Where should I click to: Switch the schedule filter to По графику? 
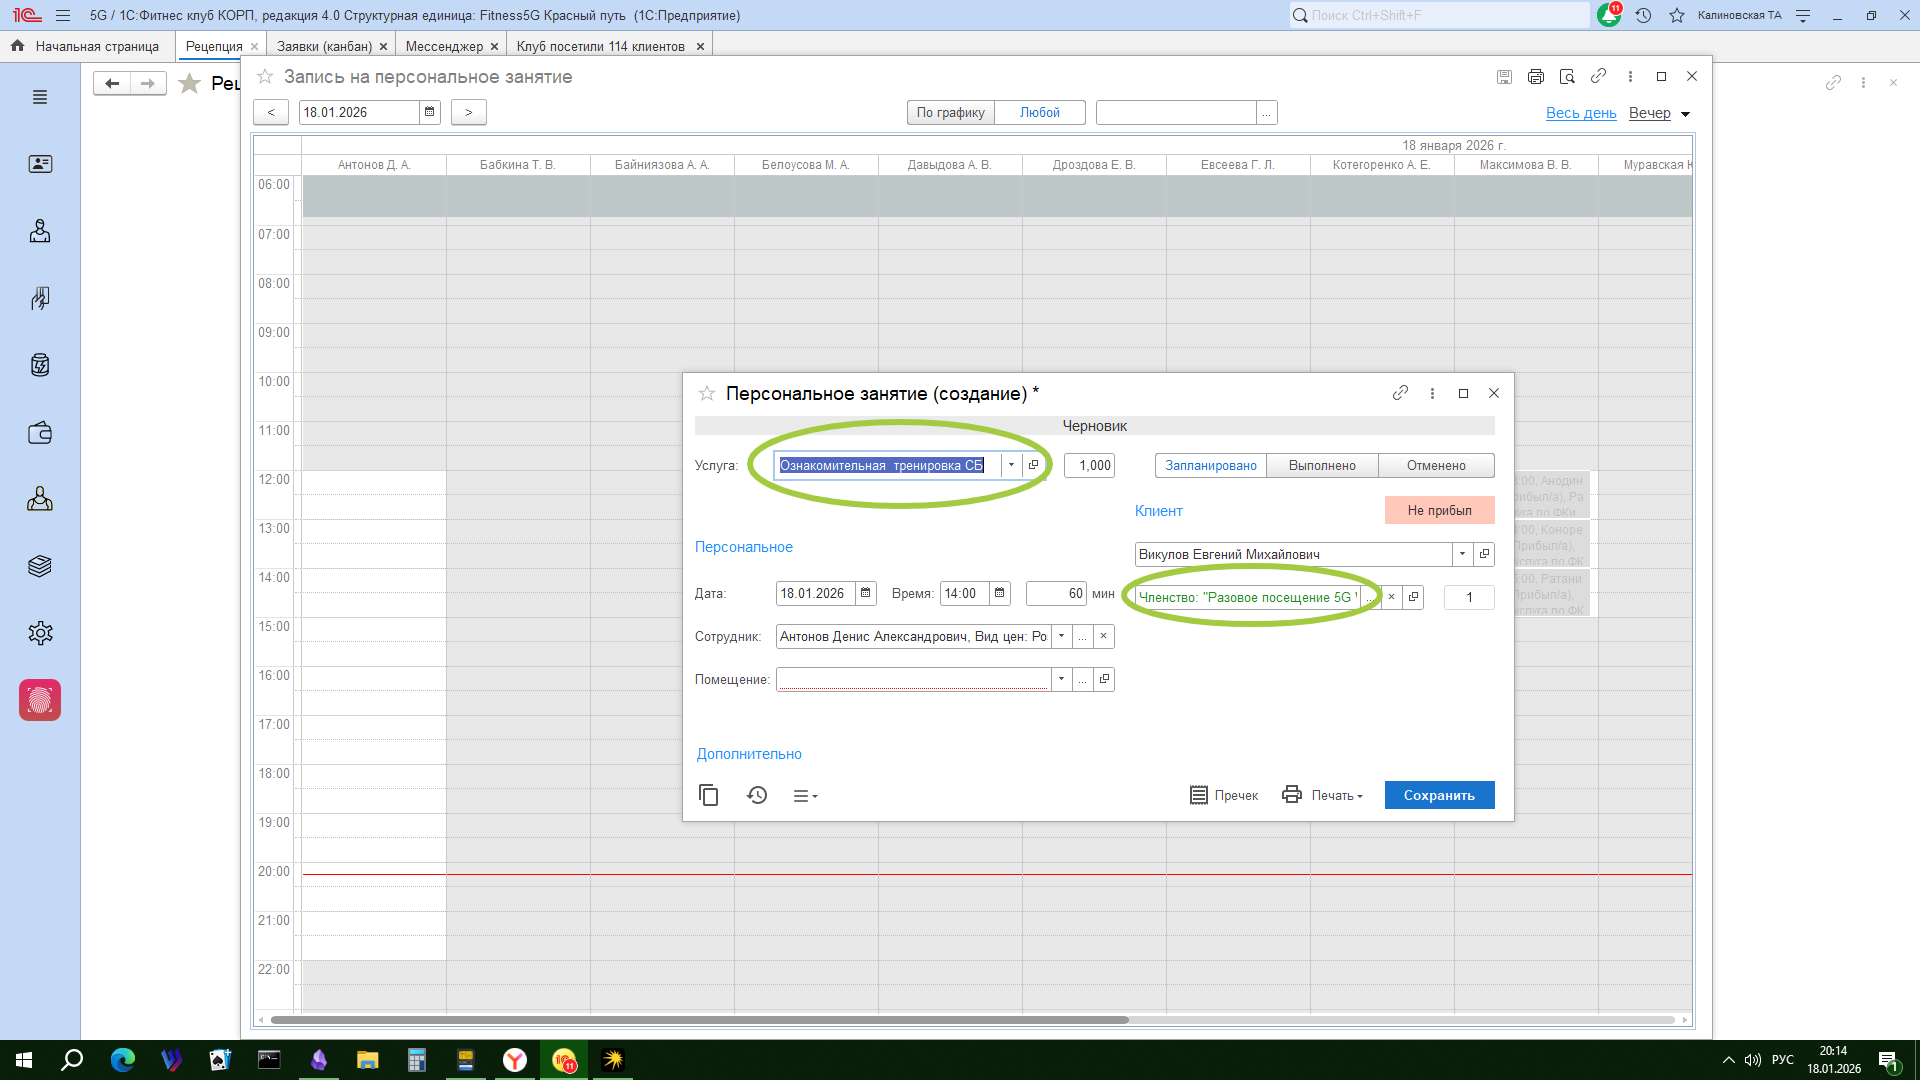(x=950, y=113)
